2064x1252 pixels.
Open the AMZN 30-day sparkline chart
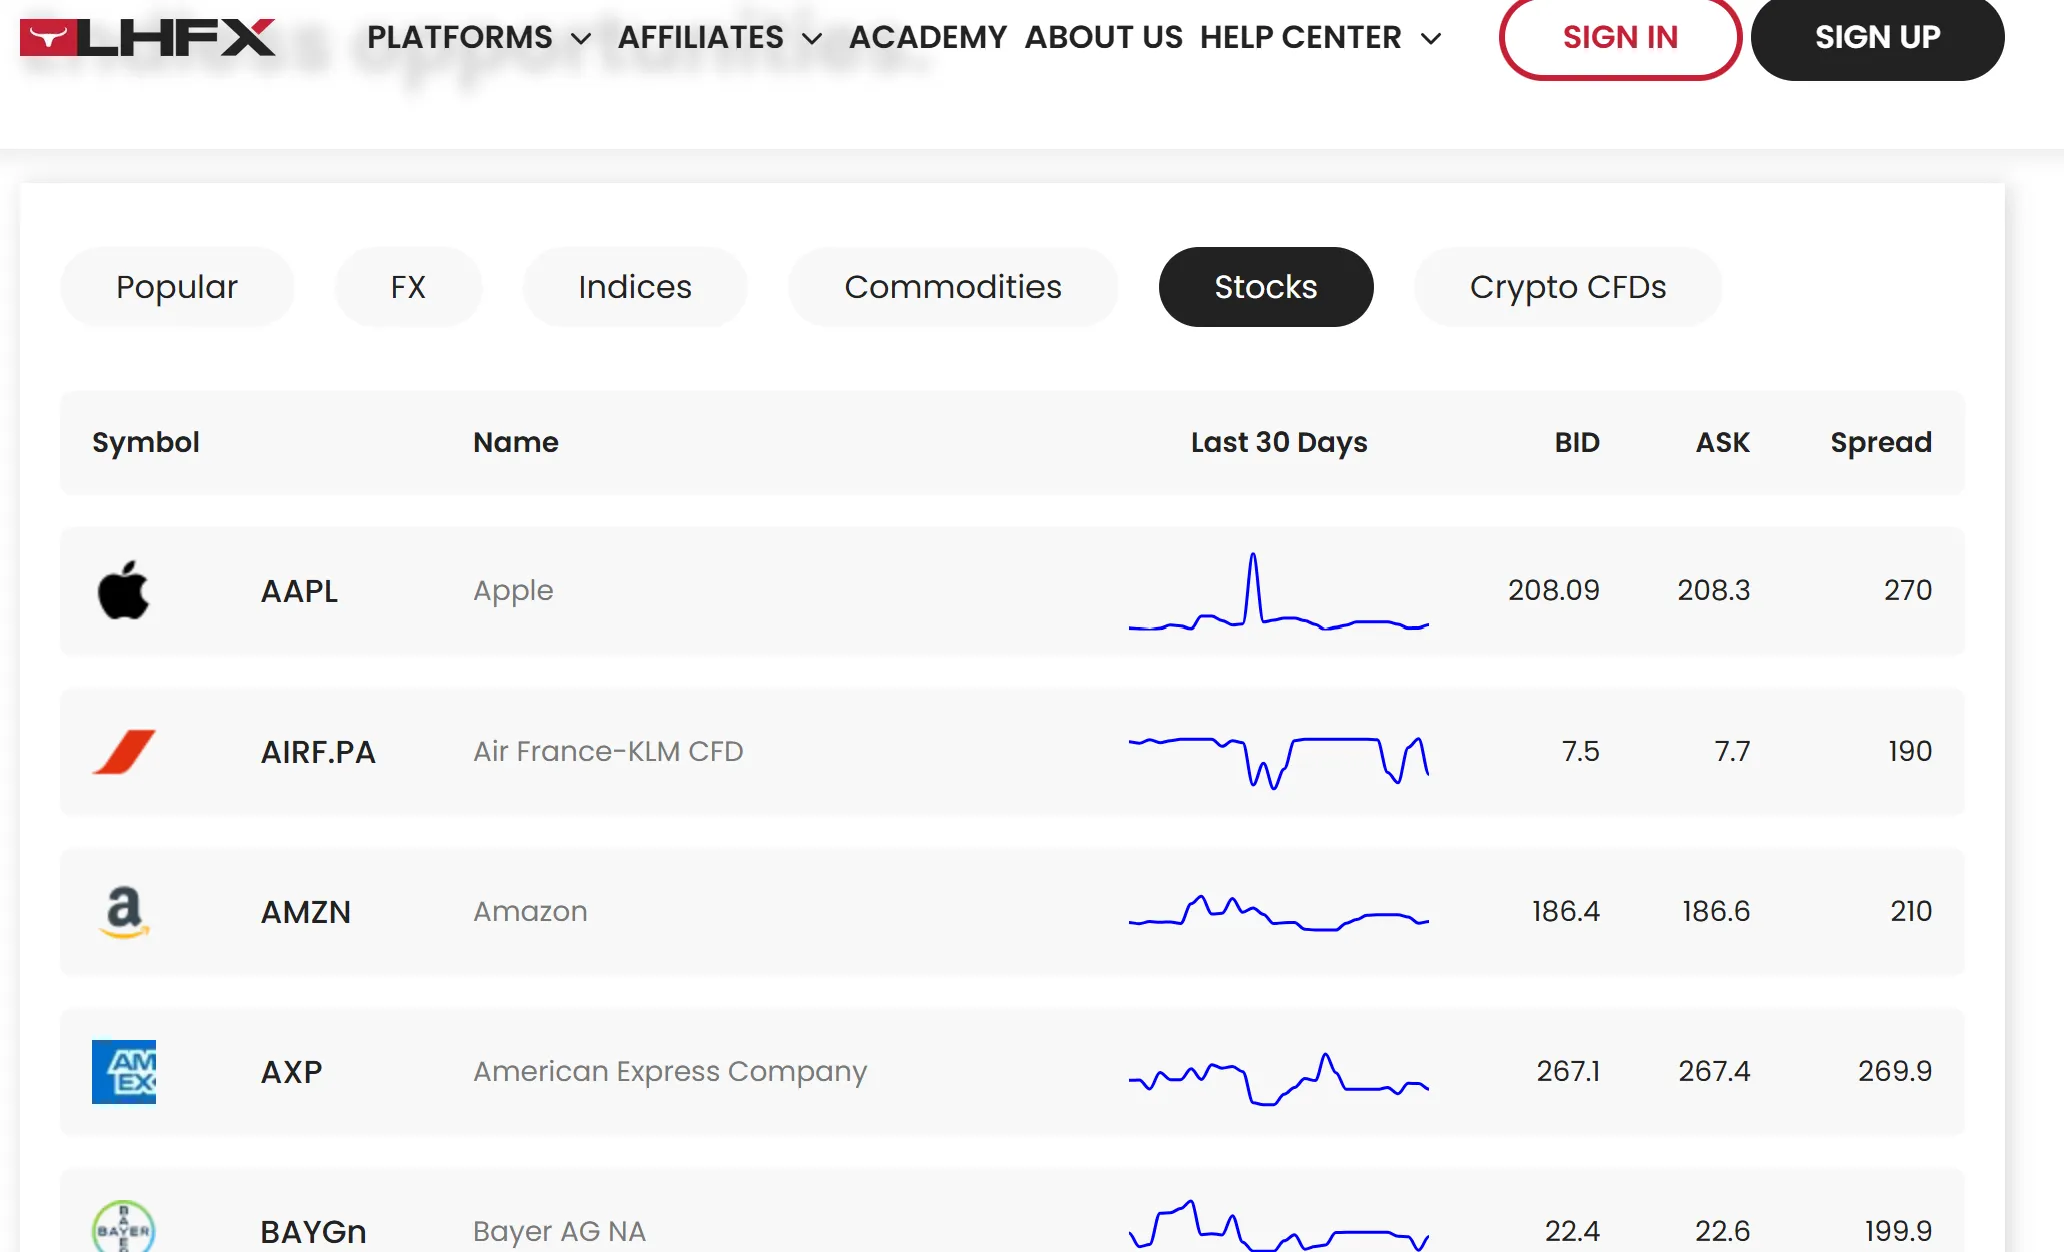tap(1279, 912)
